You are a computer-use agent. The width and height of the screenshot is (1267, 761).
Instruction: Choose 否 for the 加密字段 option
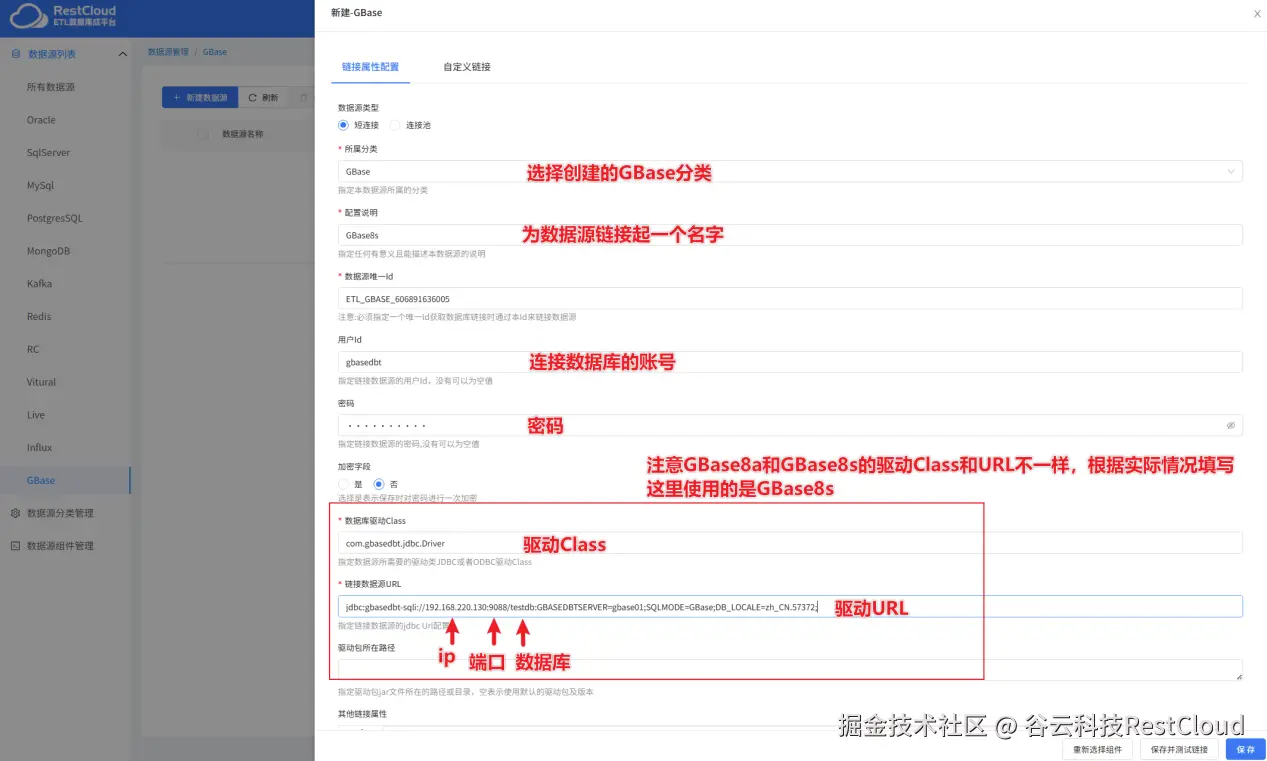point(378,484)
